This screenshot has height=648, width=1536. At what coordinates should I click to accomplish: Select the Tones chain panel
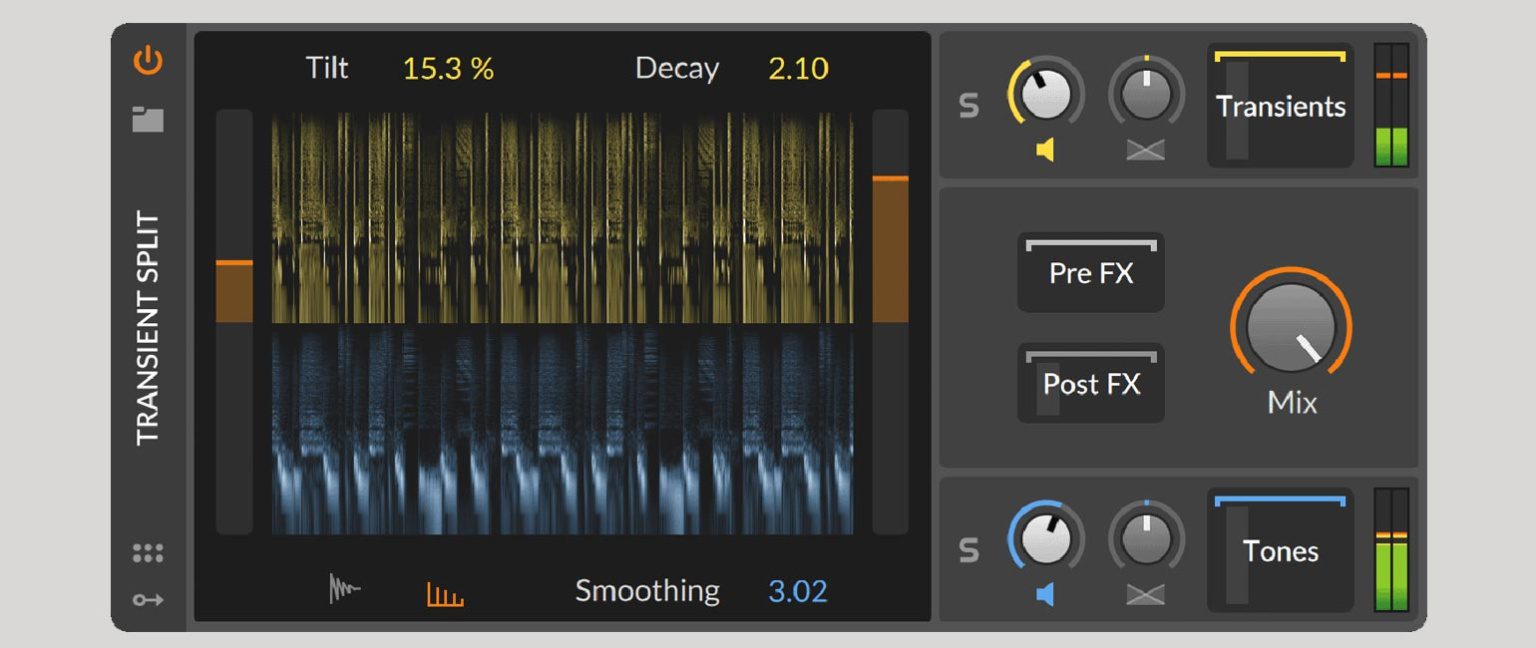(x=1279, y=550)
